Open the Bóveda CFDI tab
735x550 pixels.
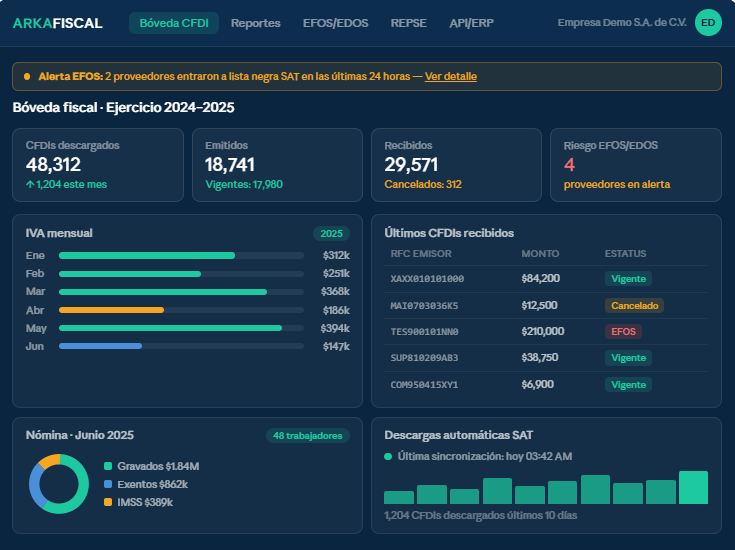tap(174, 23)
